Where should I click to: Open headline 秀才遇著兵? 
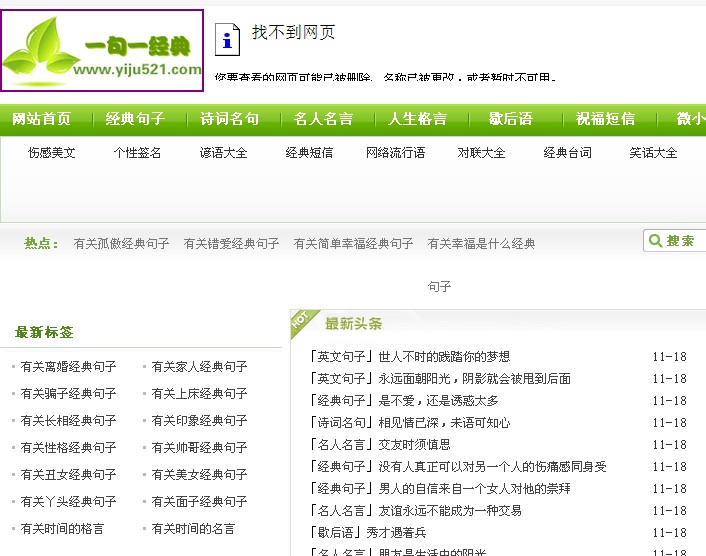click(x=396, y=533)
